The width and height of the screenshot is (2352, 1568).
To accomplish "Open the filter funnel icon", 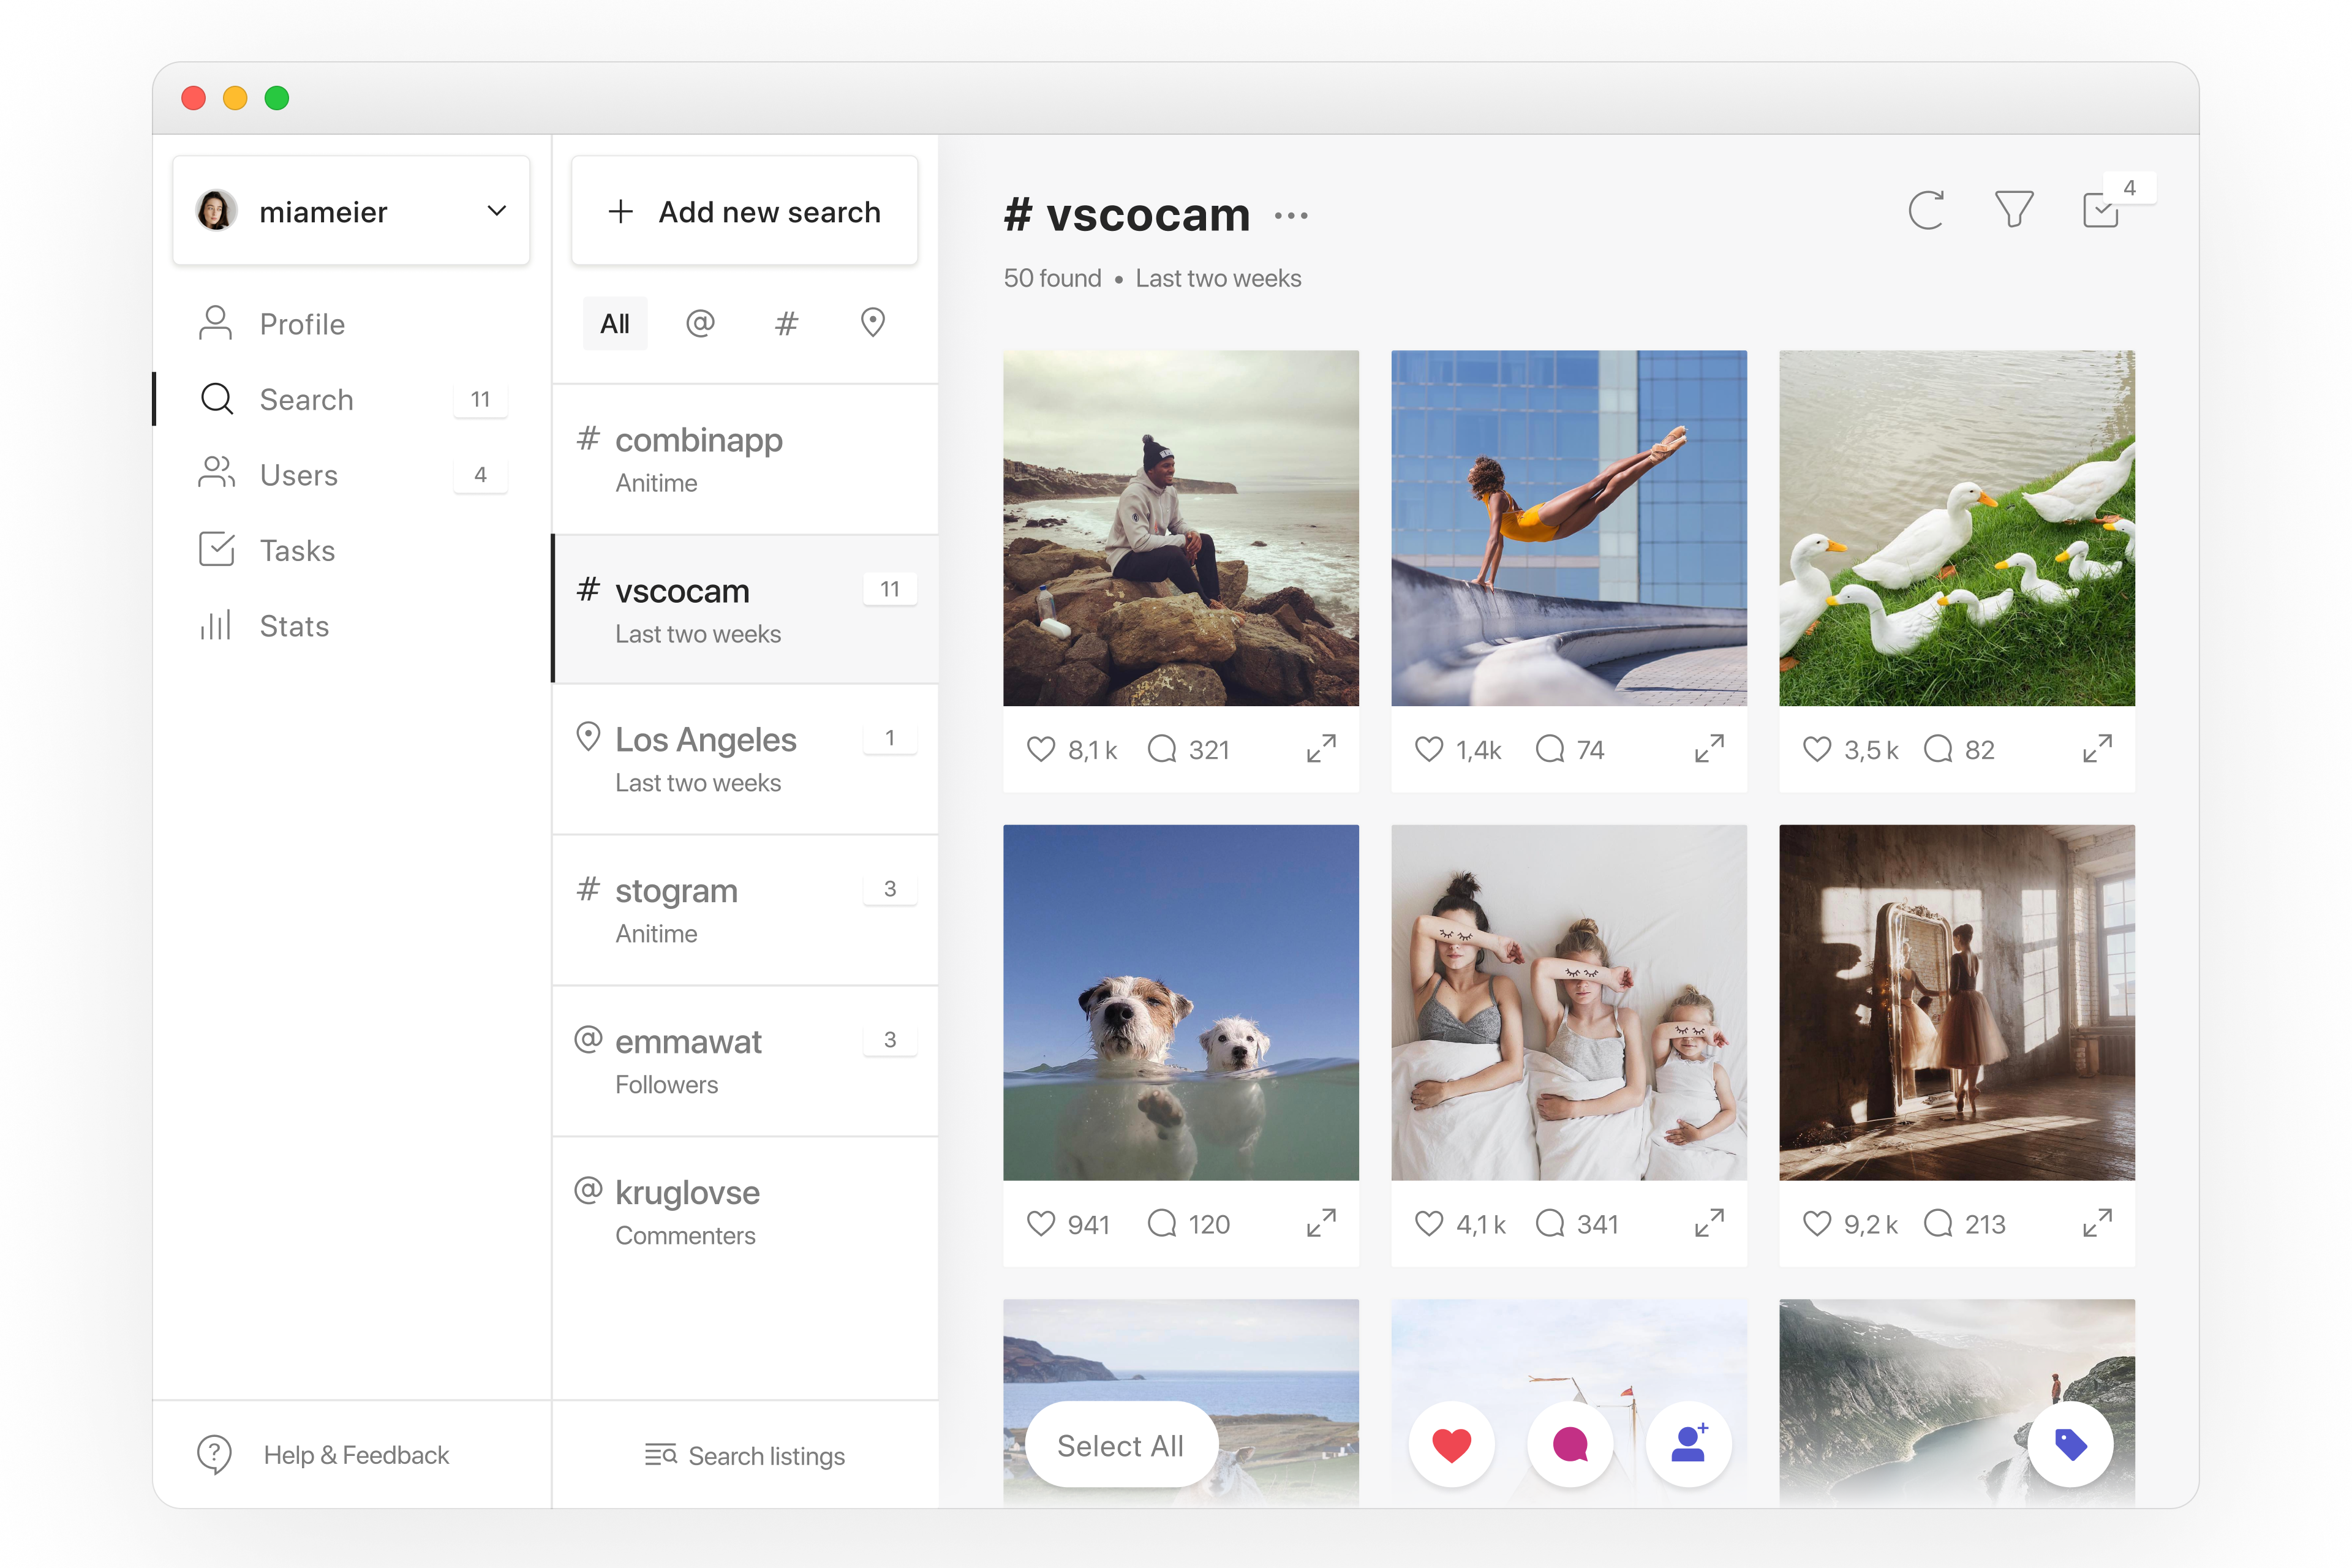I will (2014, 210).
